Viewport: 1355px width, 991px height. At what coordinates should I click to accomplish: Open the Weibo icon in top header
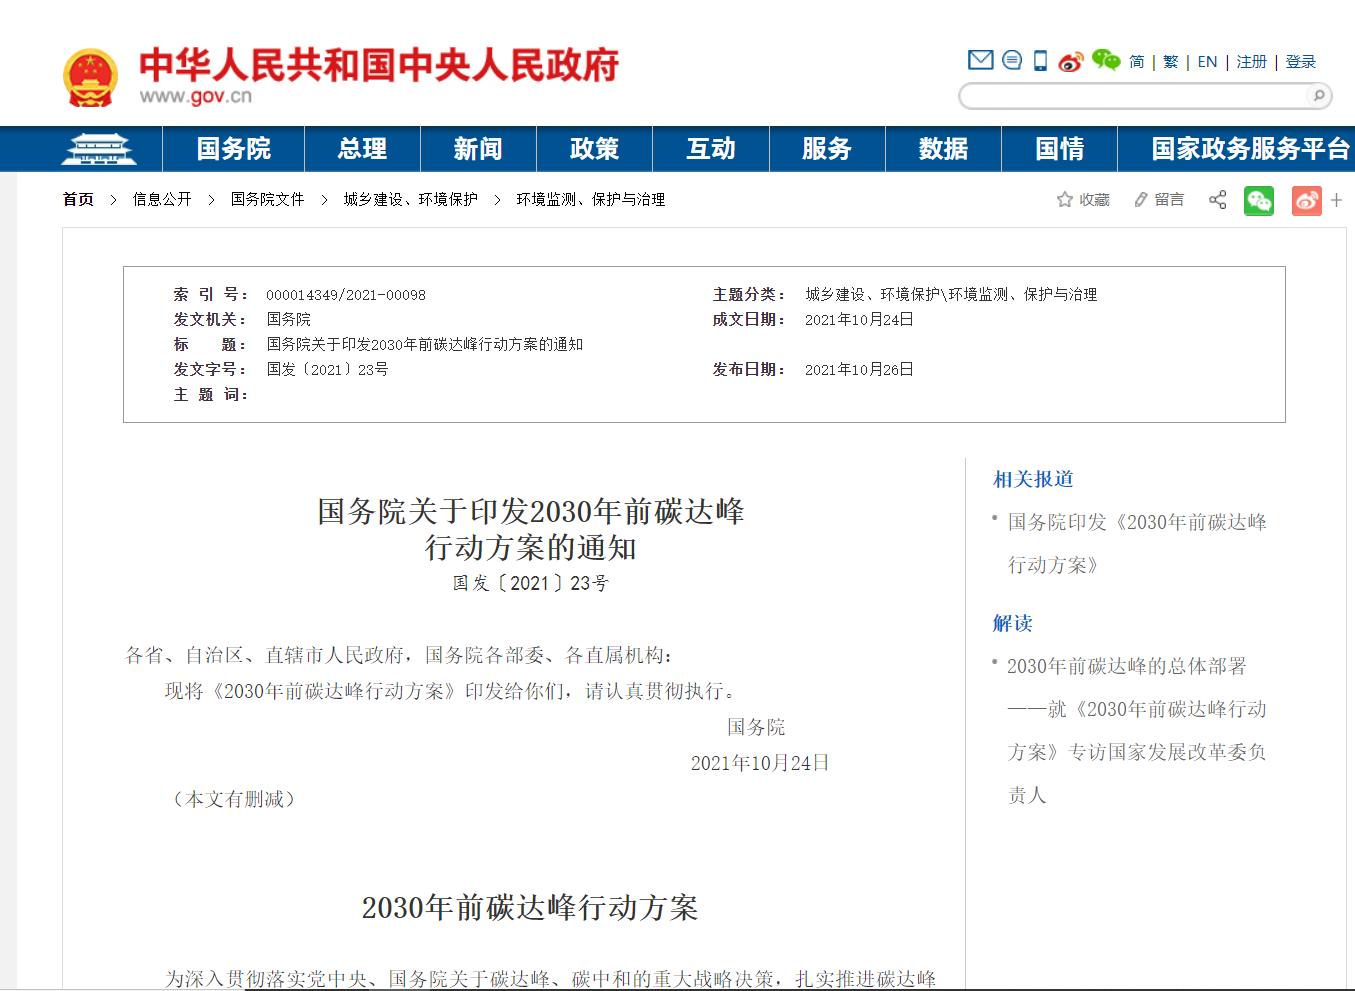[1071, 62]
